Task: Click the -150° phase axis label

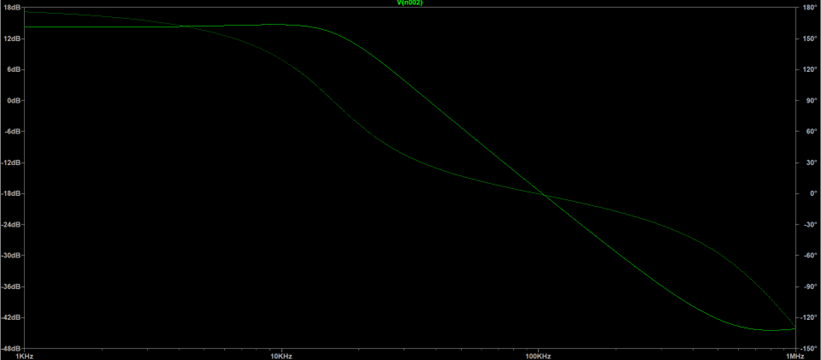Action: 808,348
